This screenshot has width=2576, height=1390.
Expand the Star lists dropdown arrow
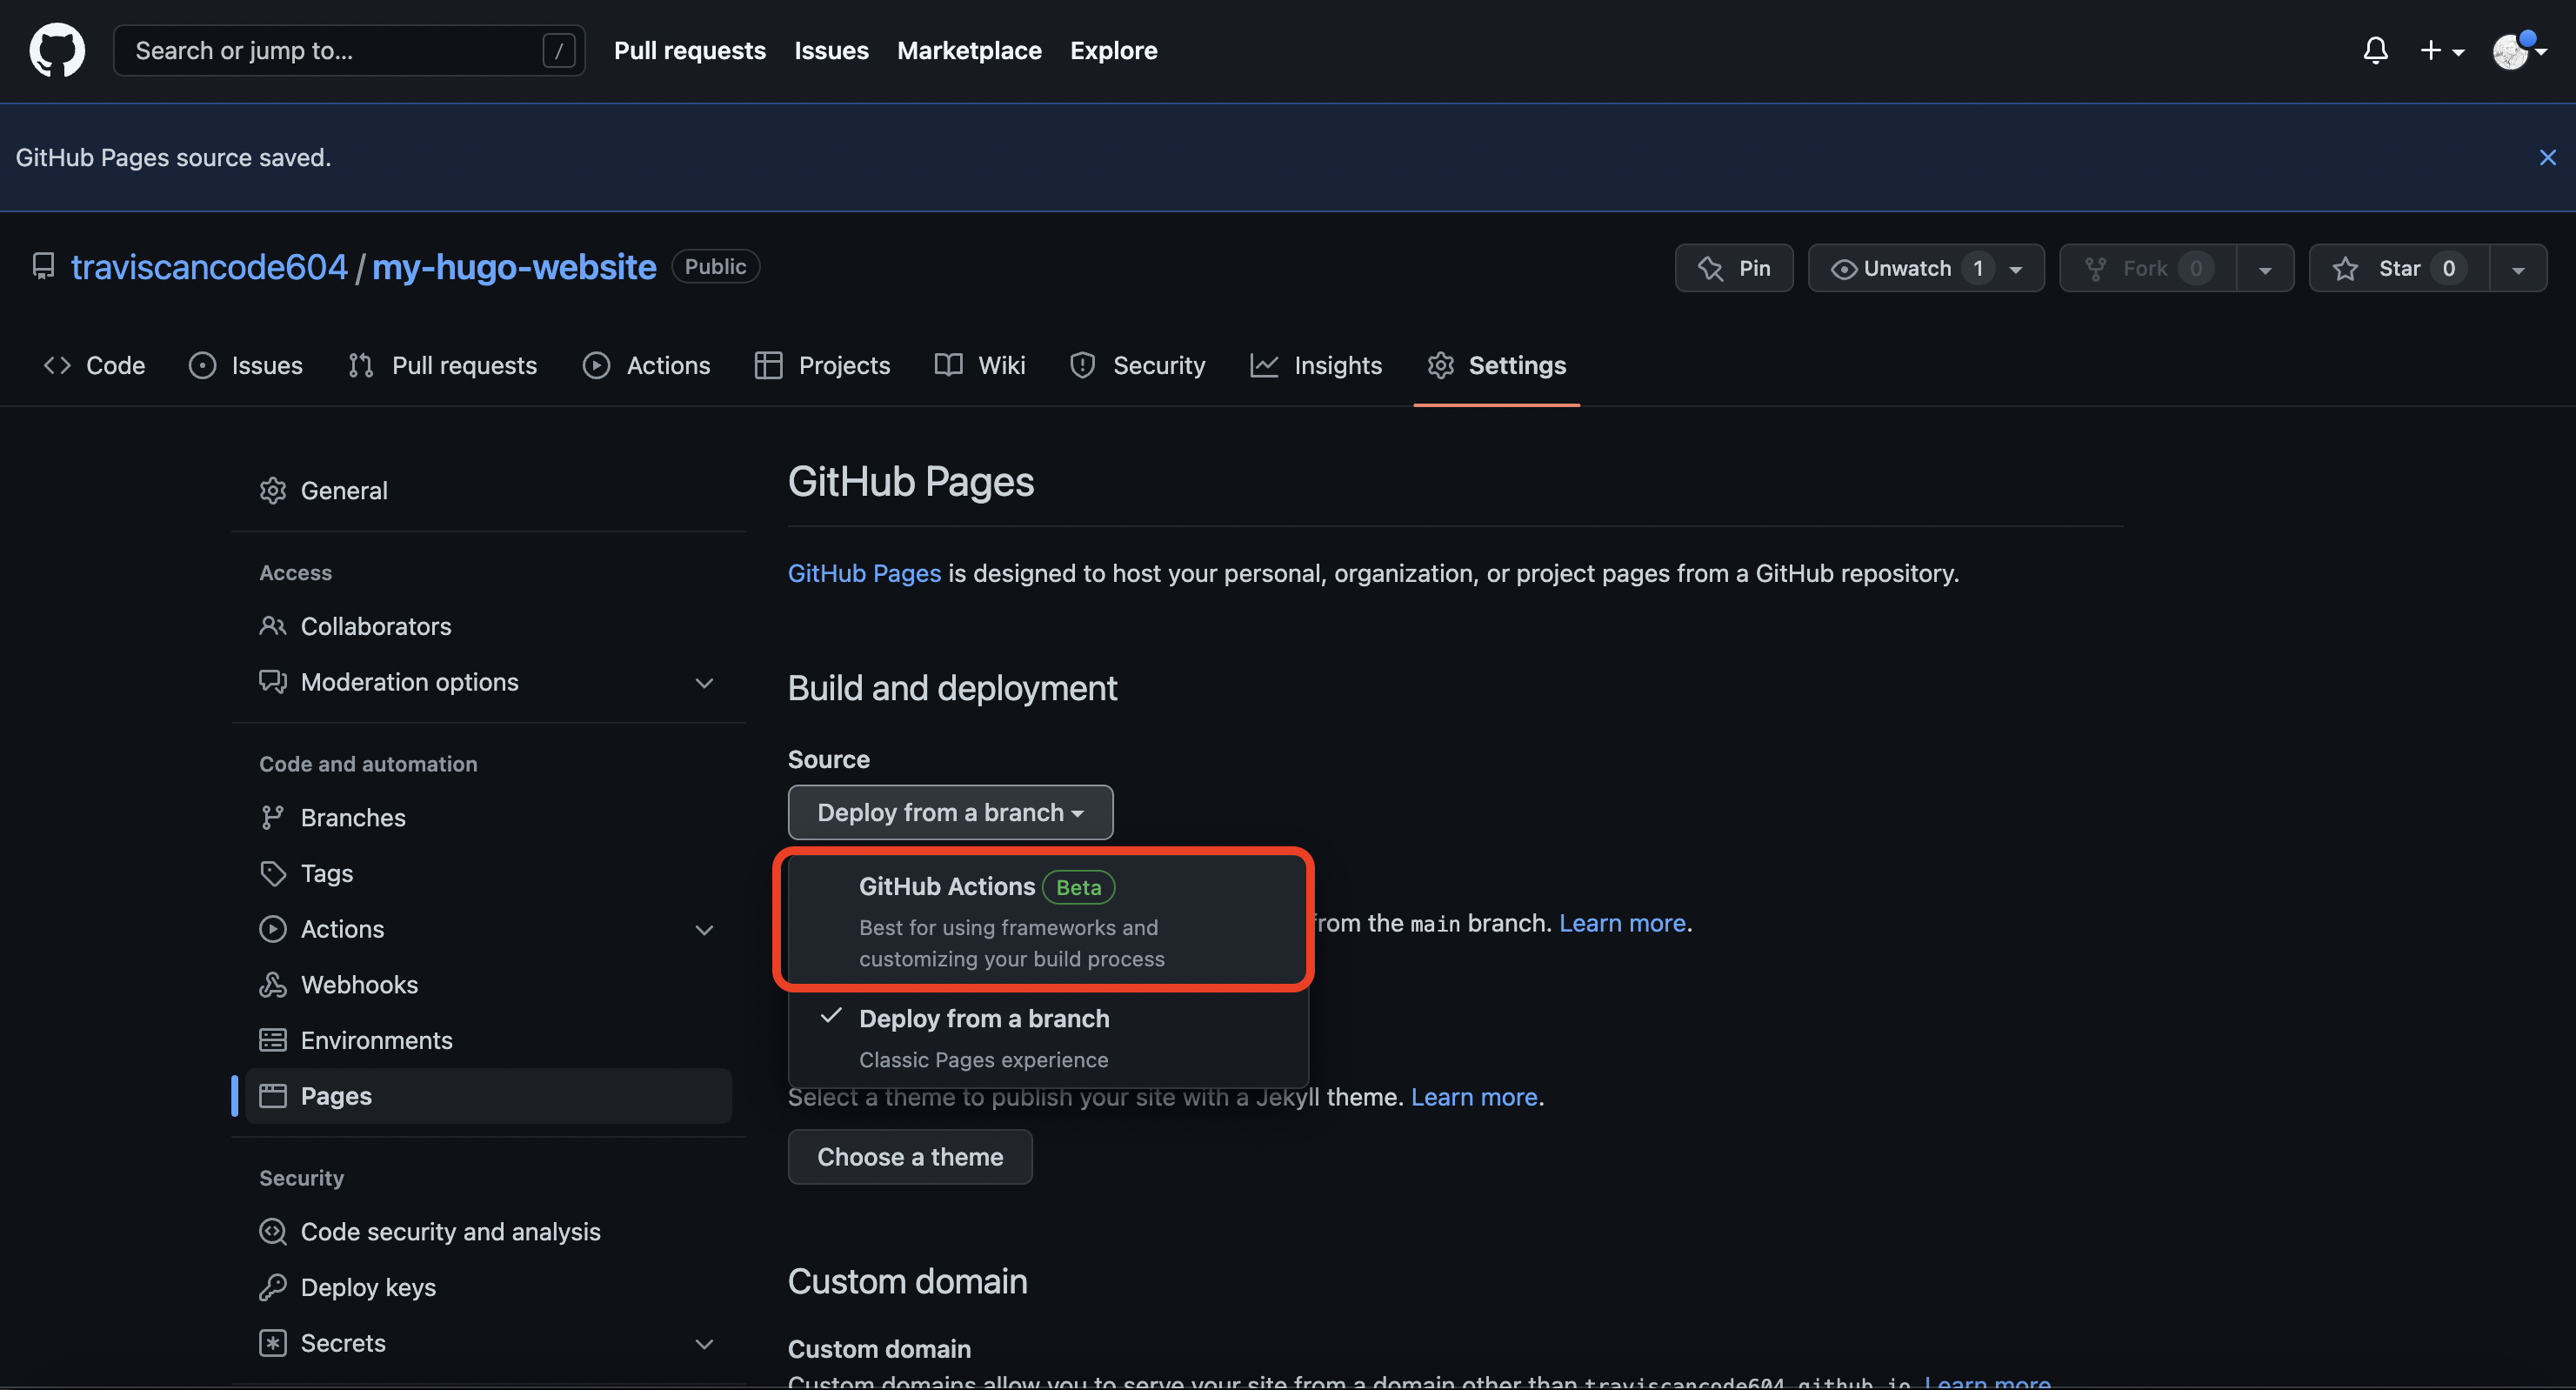2518,268
